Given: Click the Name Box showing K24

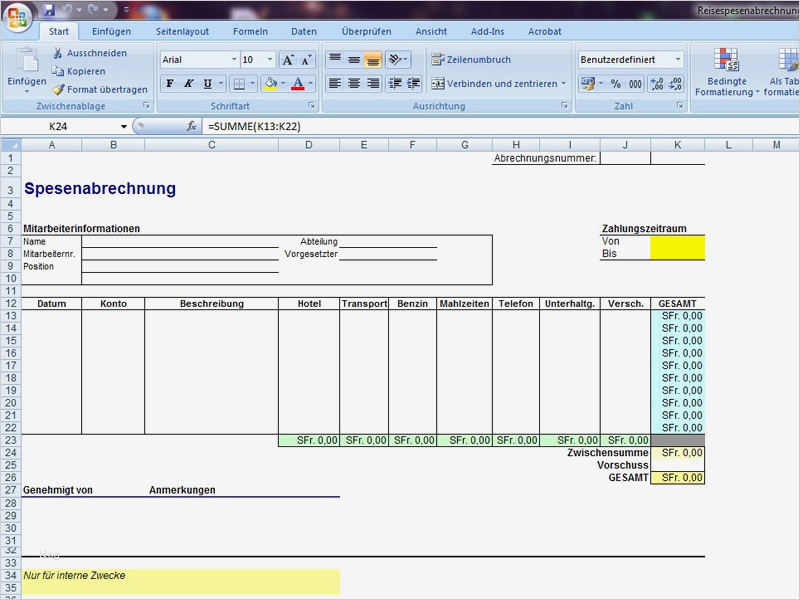Looking at the screenshot, I should 58,127.
